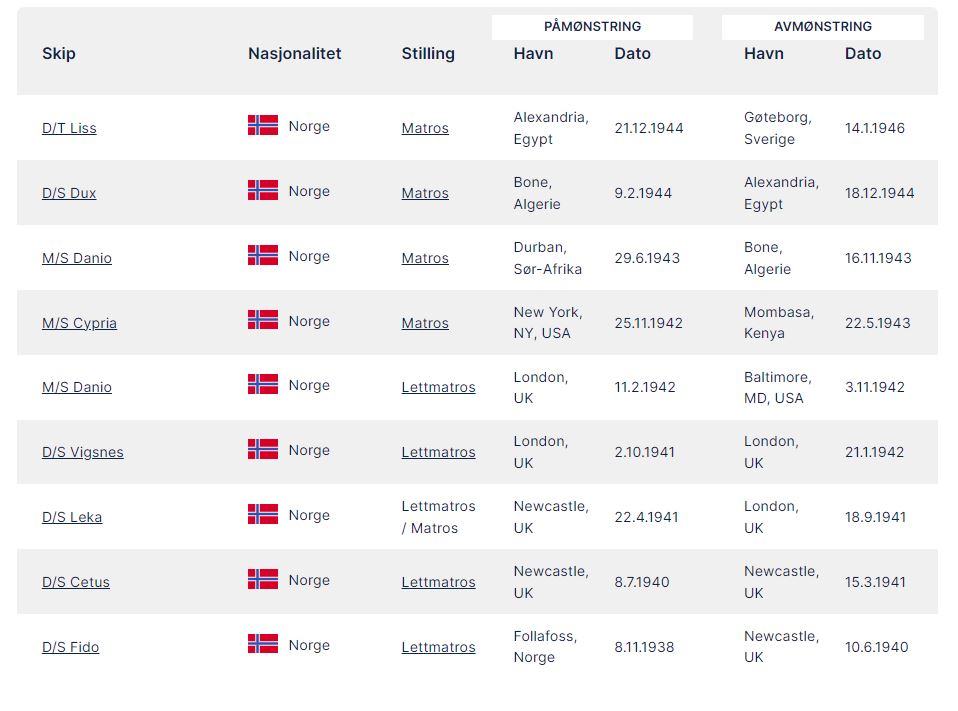958x711 pixels.
Task: Open the D/S Fido ship link
Action: (x=70, y=647)
